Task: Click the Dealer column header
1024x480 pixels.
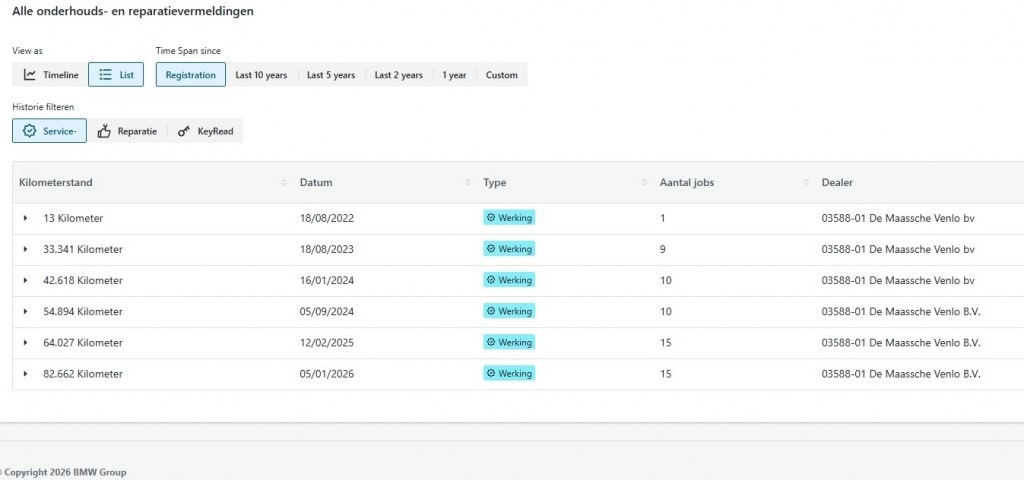Action: tap(837, 183)
